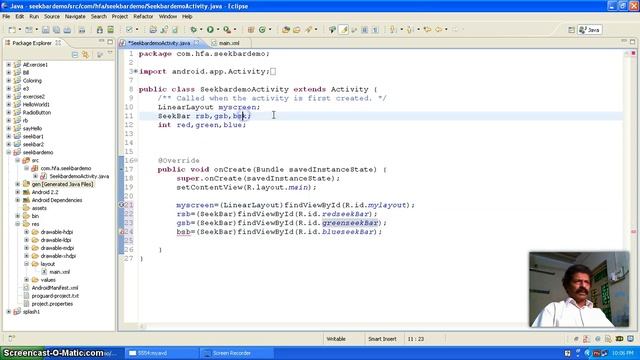Click the Print toolbar icon

[x=67, y=30]
